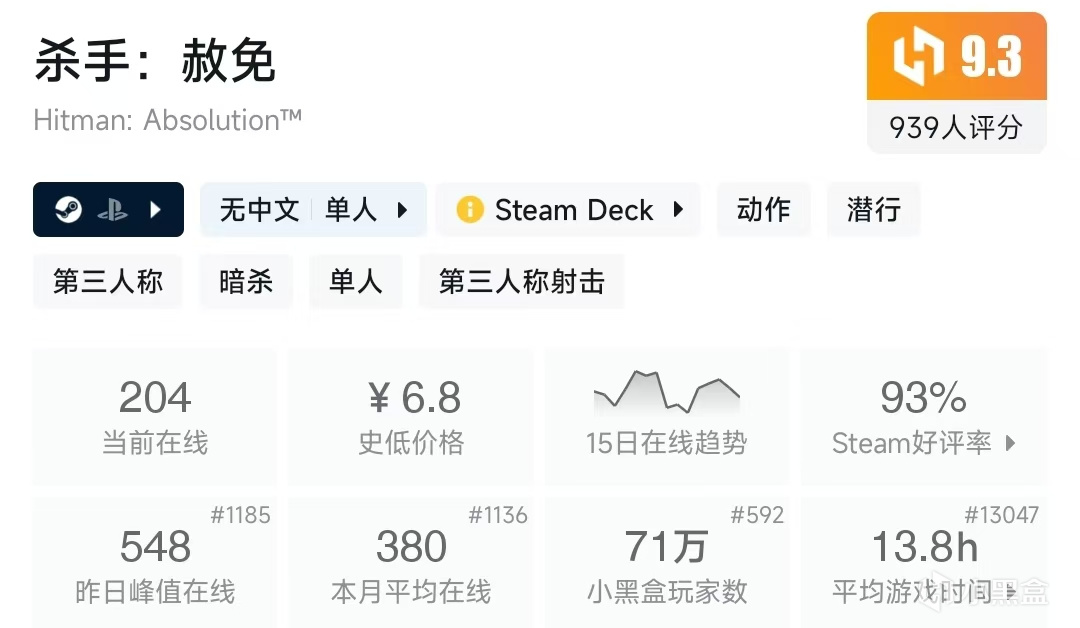Image resolution: width=1080 pixels, height=628 pixels.
Task: Click the Heybox logo in score badge
Action: coord(917,57)
